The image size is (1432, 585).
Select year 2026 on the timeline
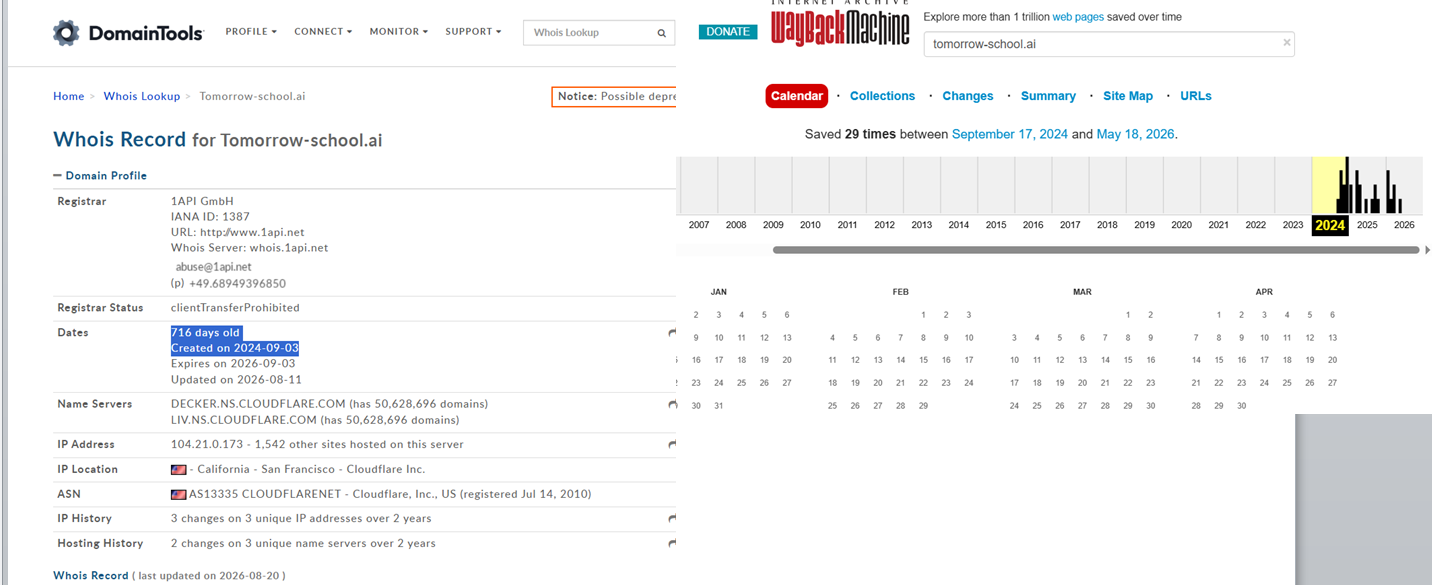pos(1404,225)
